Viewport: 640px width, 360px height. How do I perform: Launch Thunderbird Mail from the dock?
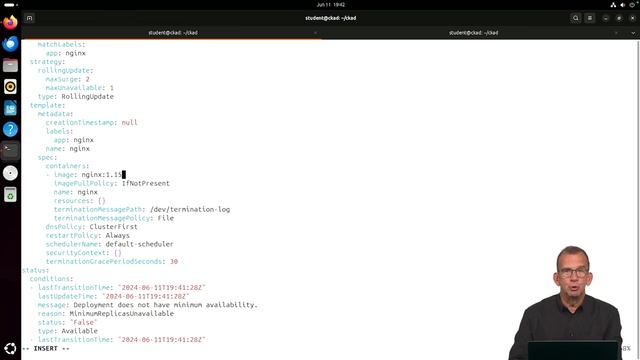pos(10,44)
